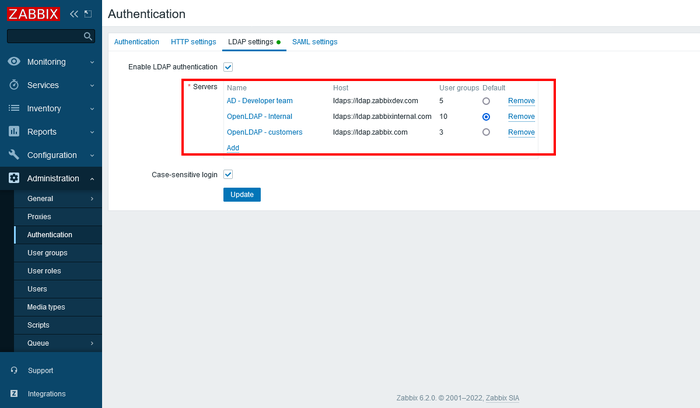Click host ldaps://ldap.zabbixdev.com
The image size is (700, 408).
pos(375,101)
